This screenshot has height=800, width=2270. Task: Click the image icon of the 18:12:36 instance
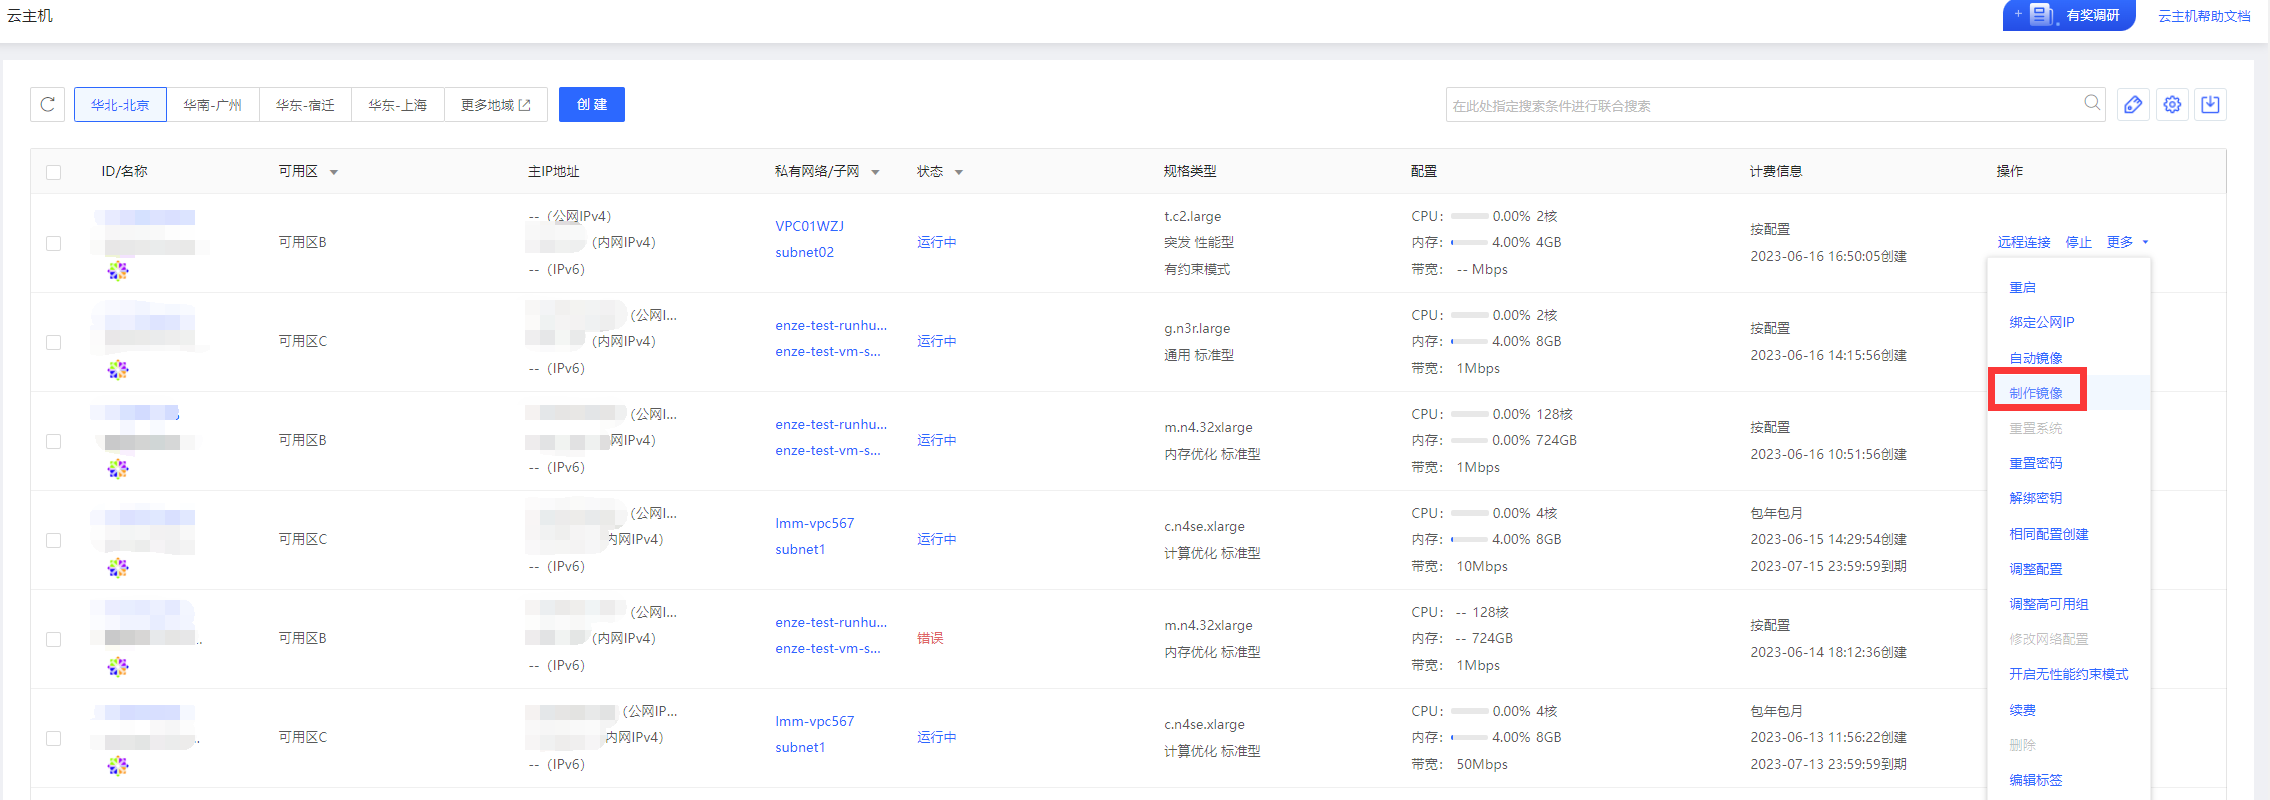pos(118,667)
